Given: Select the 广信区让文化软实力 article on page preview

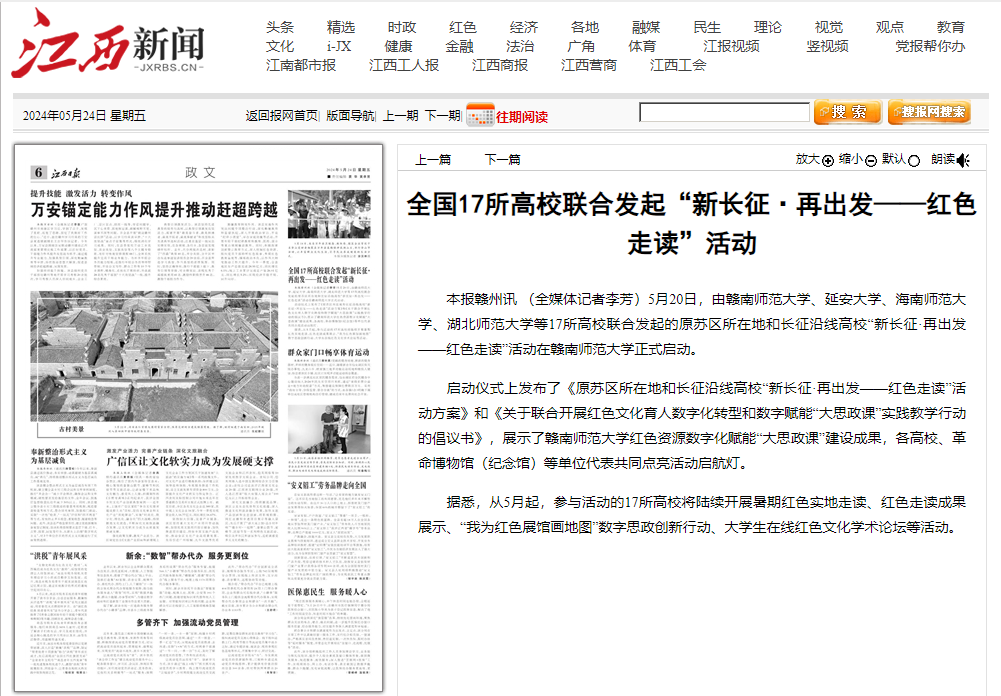Looking at the screenshot, I should (x=190, y=461).
